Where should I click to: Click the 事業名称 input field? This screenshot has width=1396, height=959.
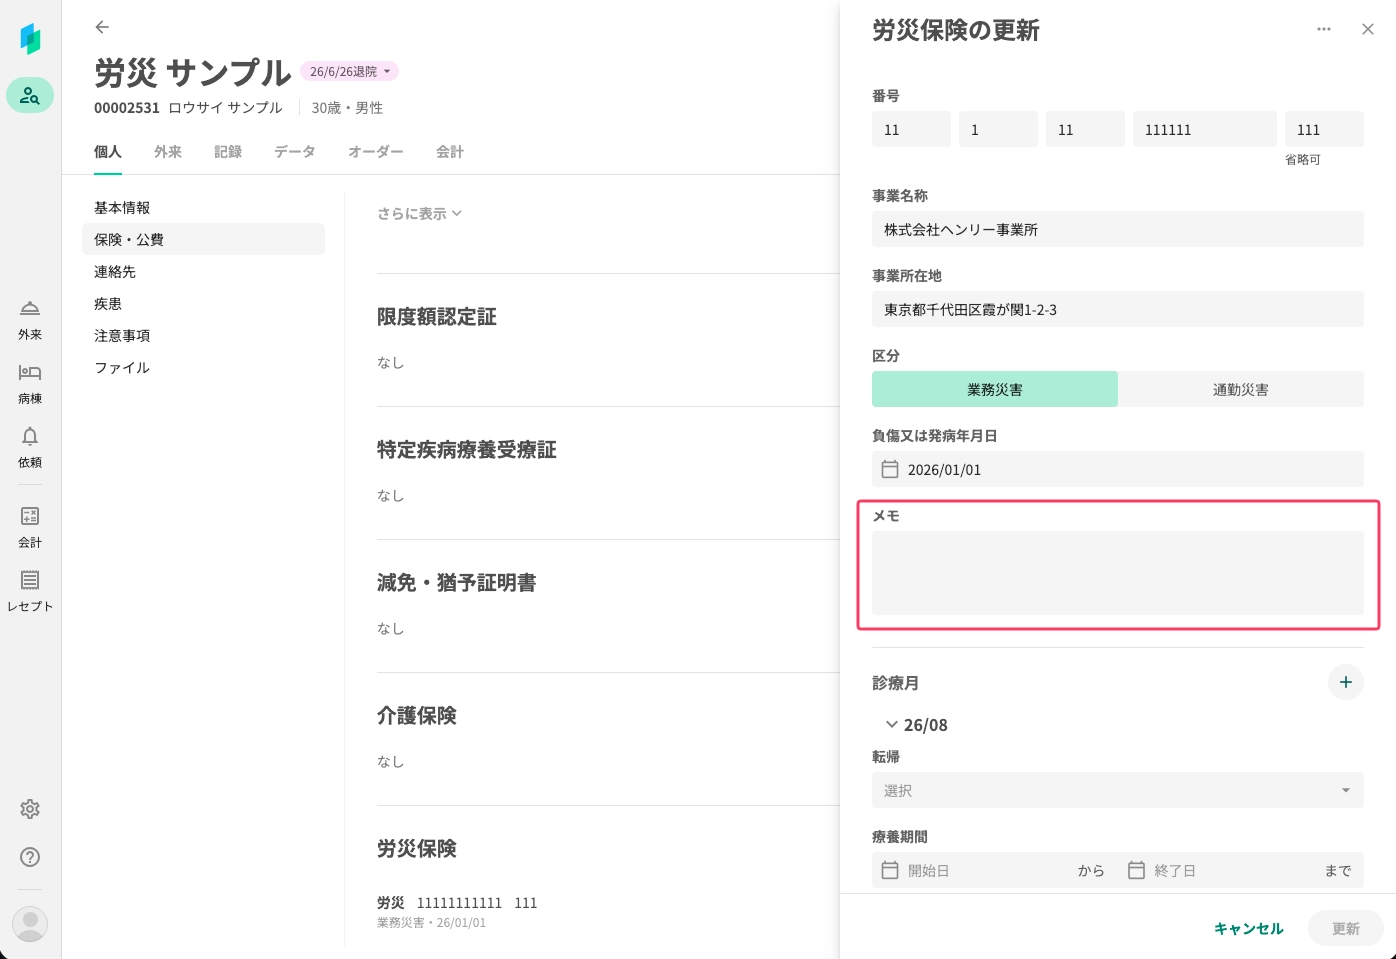tap(1118, 229)
